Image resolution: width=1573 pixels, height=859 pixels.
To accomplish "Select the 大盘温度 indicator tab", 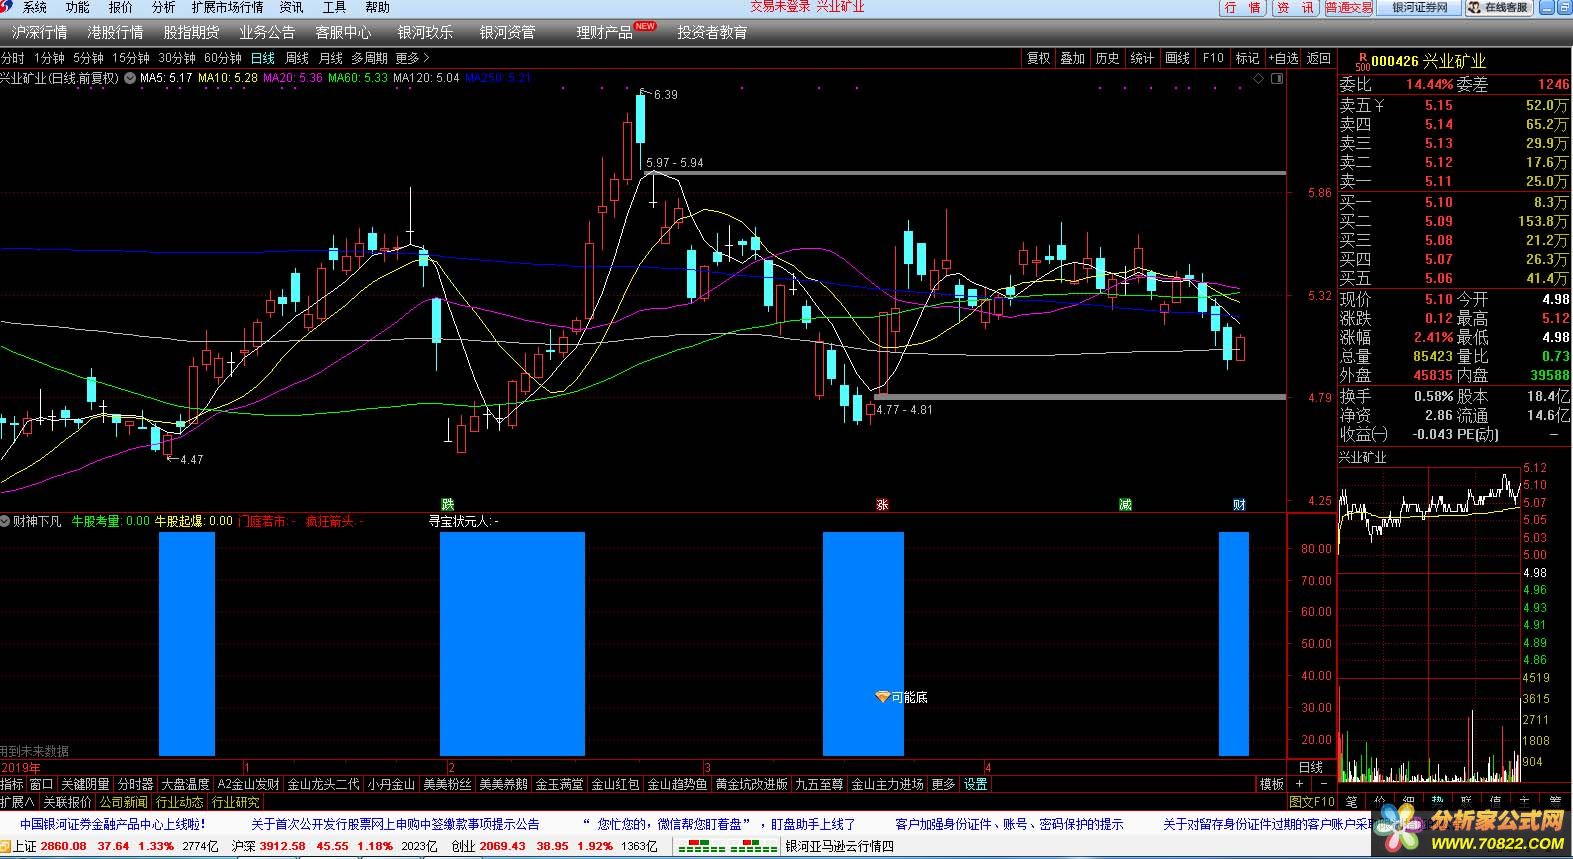I will 185,784.
